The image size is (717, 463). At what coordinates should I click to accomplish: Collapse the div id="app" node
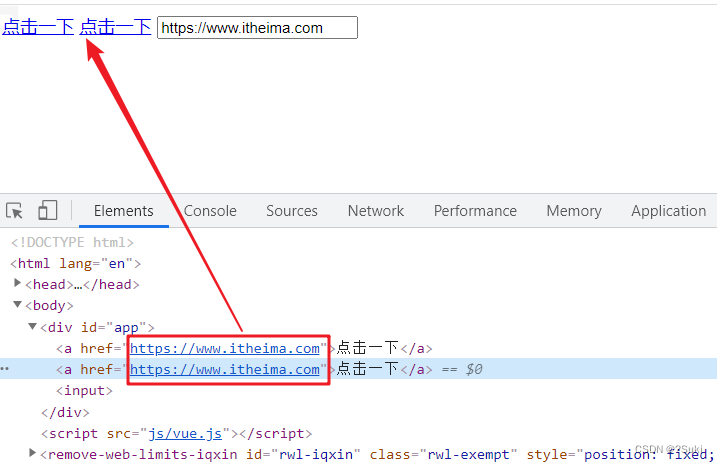coord(32,326)
